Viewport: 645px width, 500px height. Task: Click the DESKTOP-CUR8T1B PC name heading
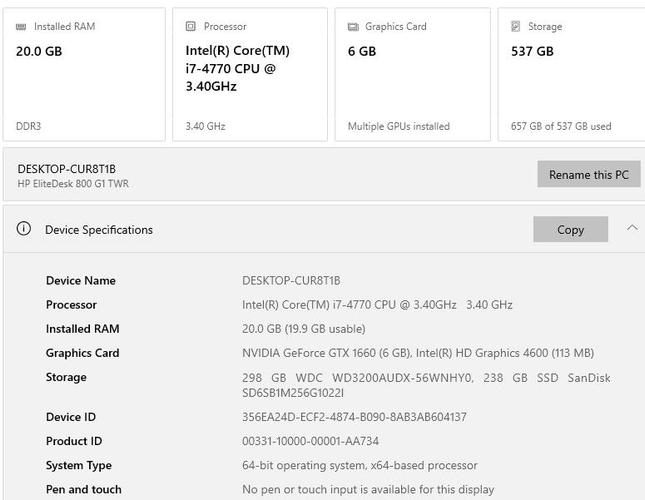point(67,169)
